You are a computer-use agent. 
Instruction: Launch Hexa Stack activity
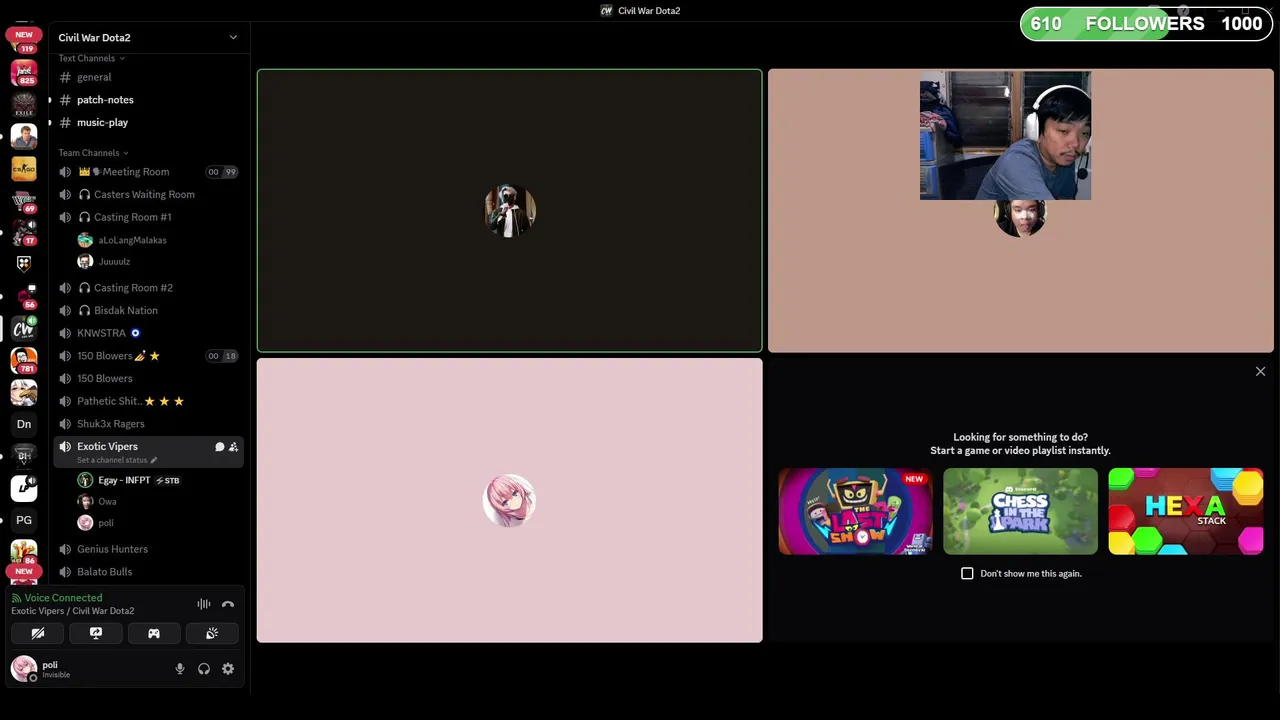(x=1185, y=511)
